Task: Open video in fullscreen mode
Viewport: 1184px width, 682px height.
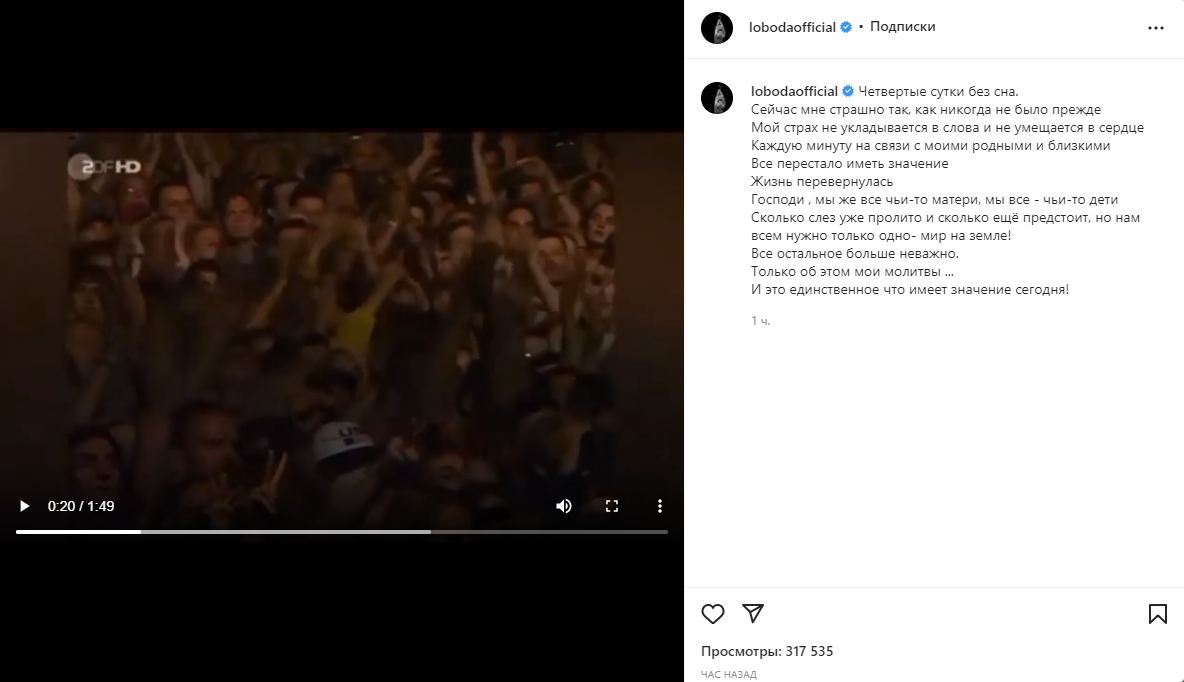Action: [x=612, y=506]
